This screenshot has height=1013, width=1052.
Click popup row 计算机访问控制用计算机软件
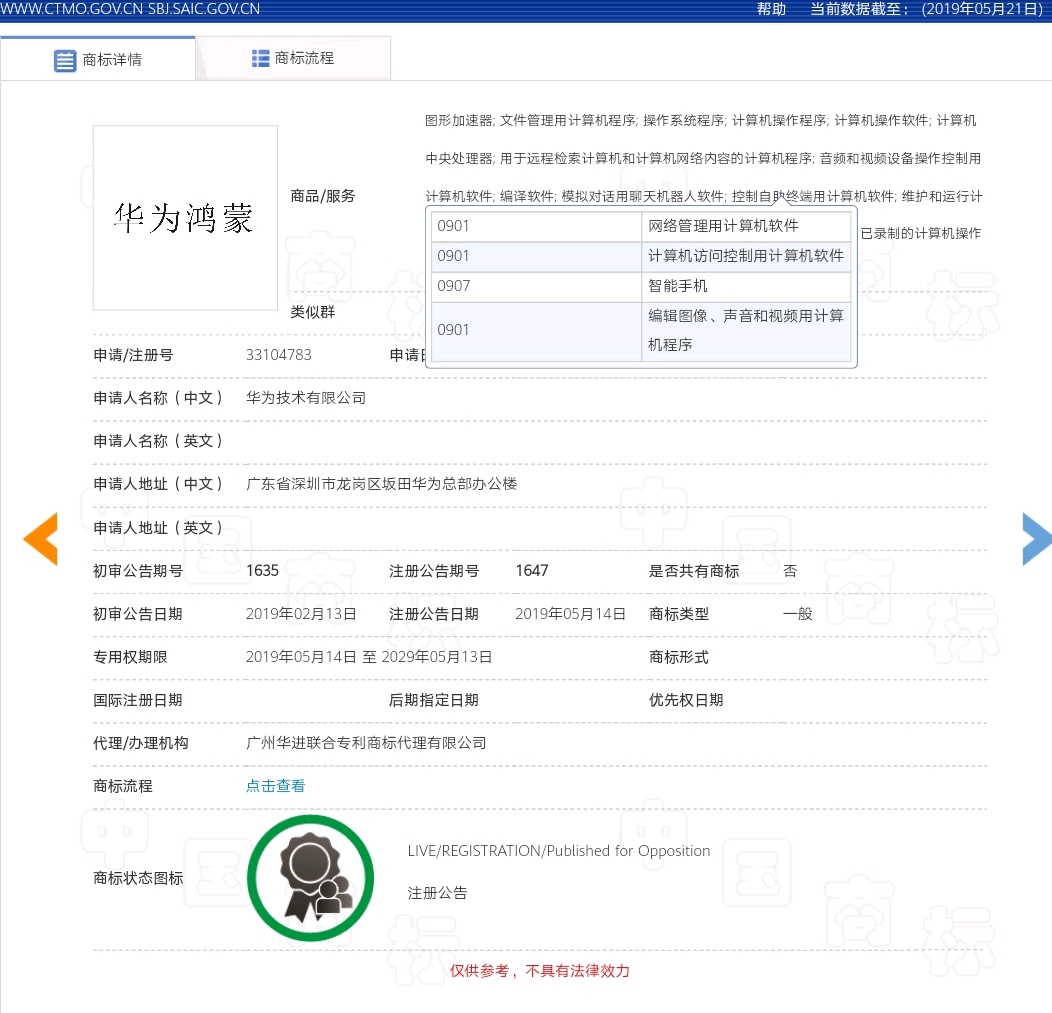pyautogui.click(x=641, y=256)
